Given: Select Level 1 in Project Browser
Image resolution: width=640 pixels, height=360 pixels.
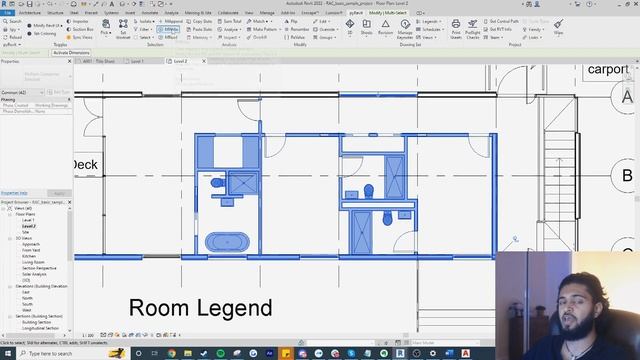Looking at the screenshot, I should coord(28,220).
